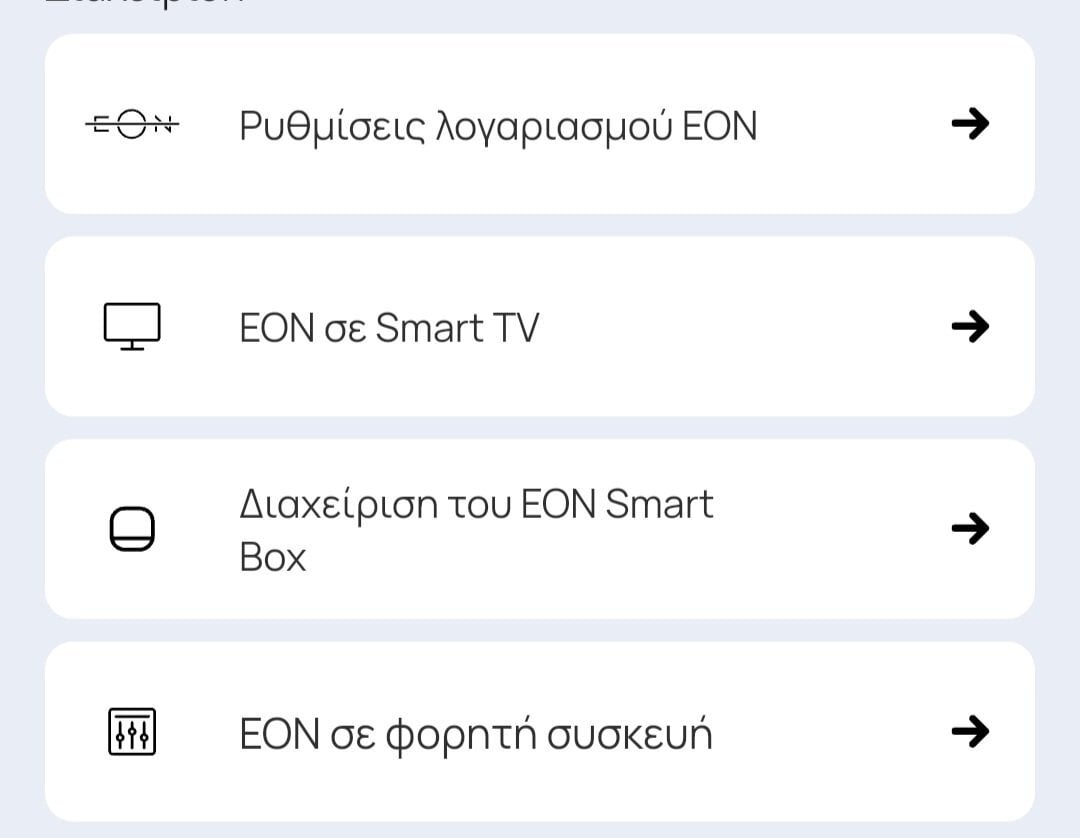Click the word "Box" on second line
The image size is (1080, 838).
point(273,557)
